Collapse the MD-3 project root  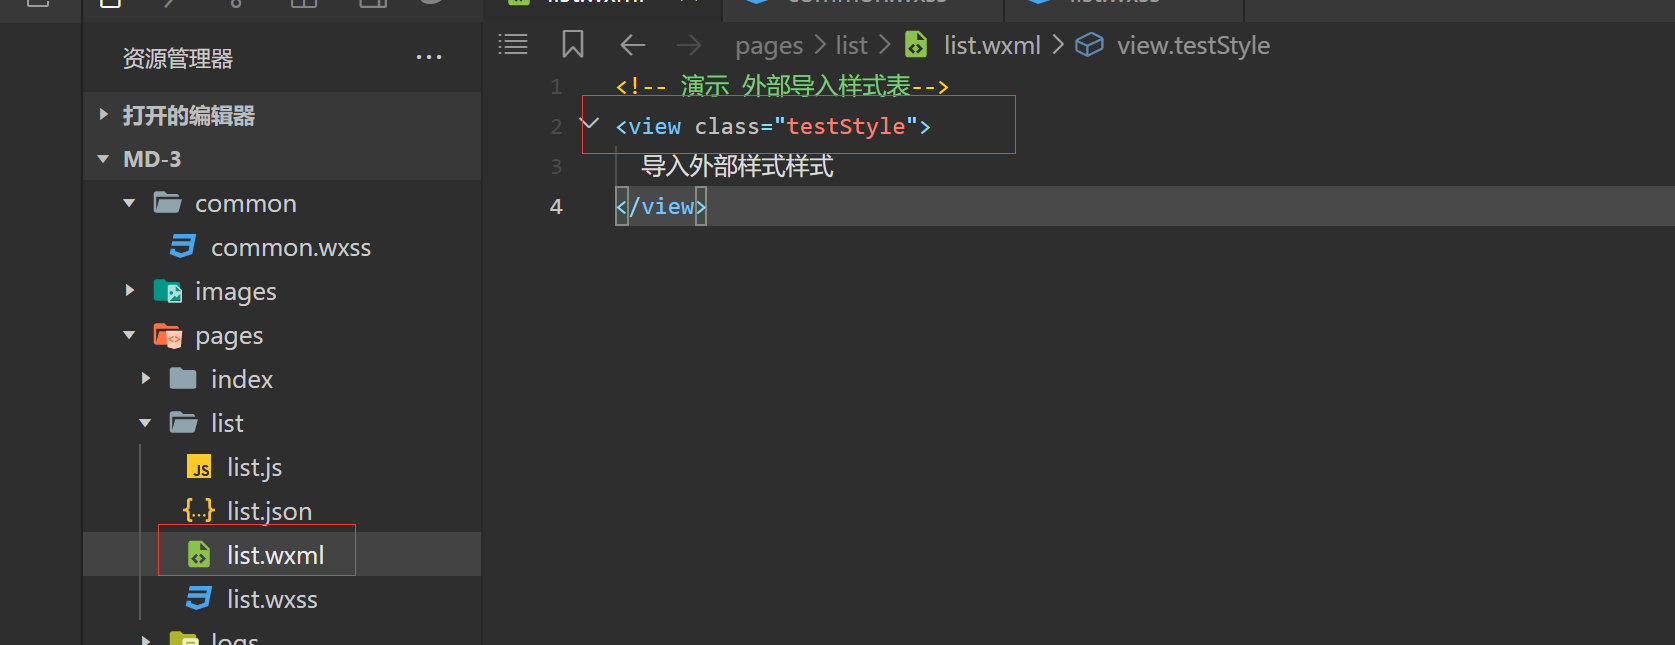point(104,159)
